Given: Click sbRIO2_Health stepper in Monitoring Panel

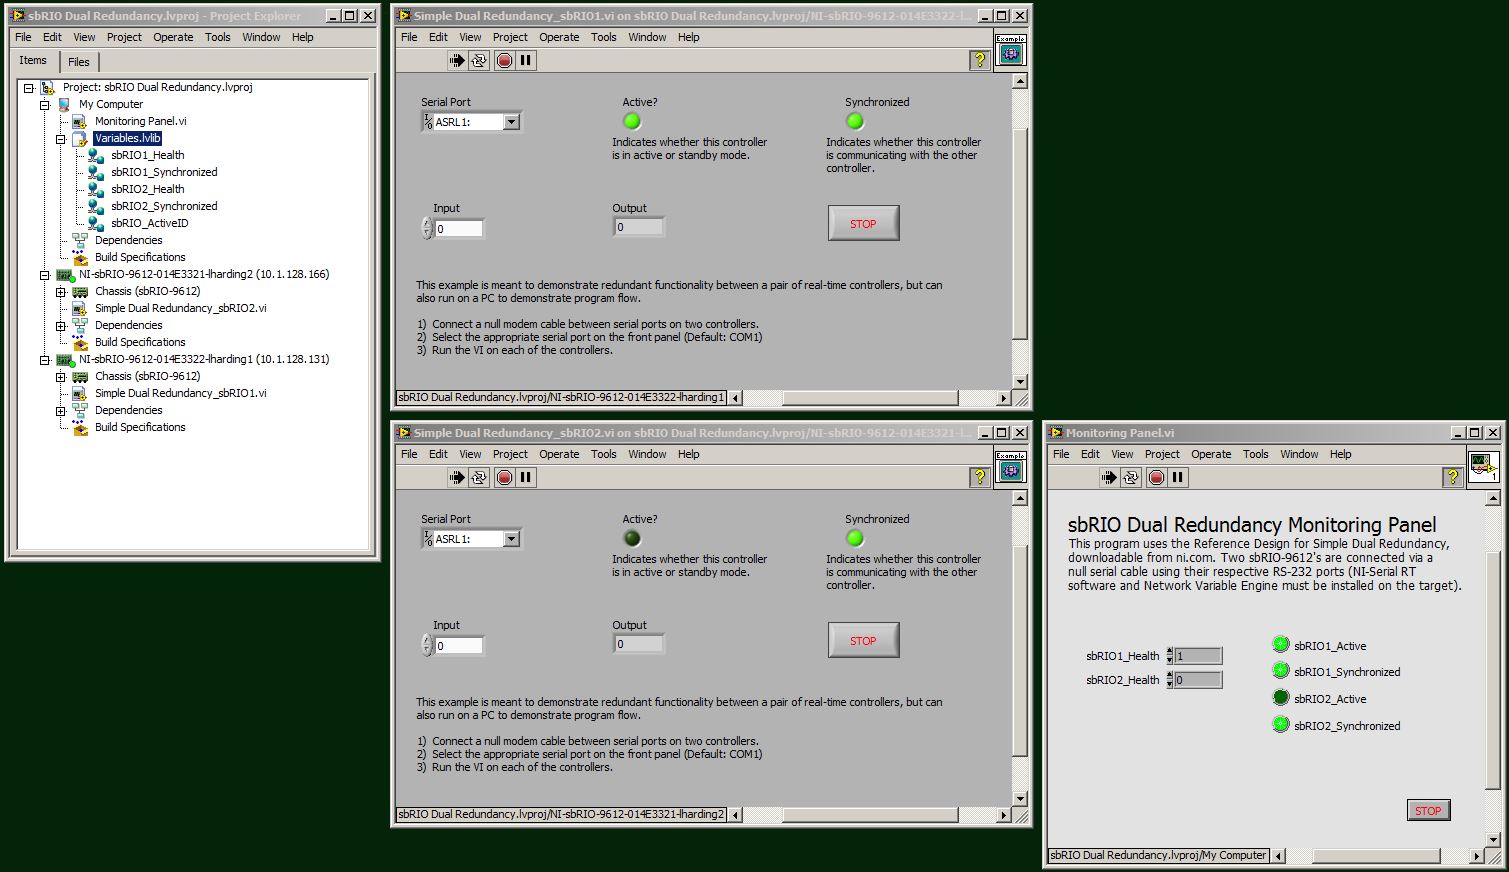Looking at the screenshot, I should pyautogui.click(x=1170, y=680).
